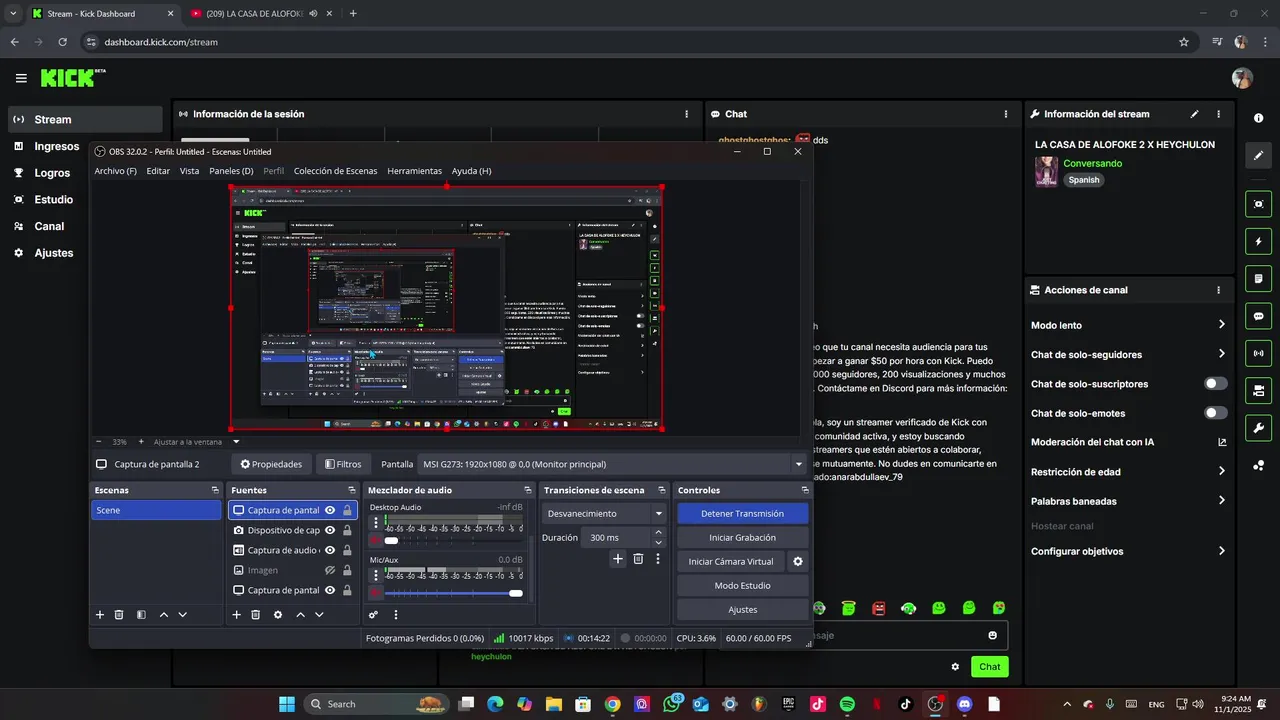The image size is (1280, 720).
Task: Open Desktop Audio's three-dot options
Action: pyautogui.click(x=376, y=523)
